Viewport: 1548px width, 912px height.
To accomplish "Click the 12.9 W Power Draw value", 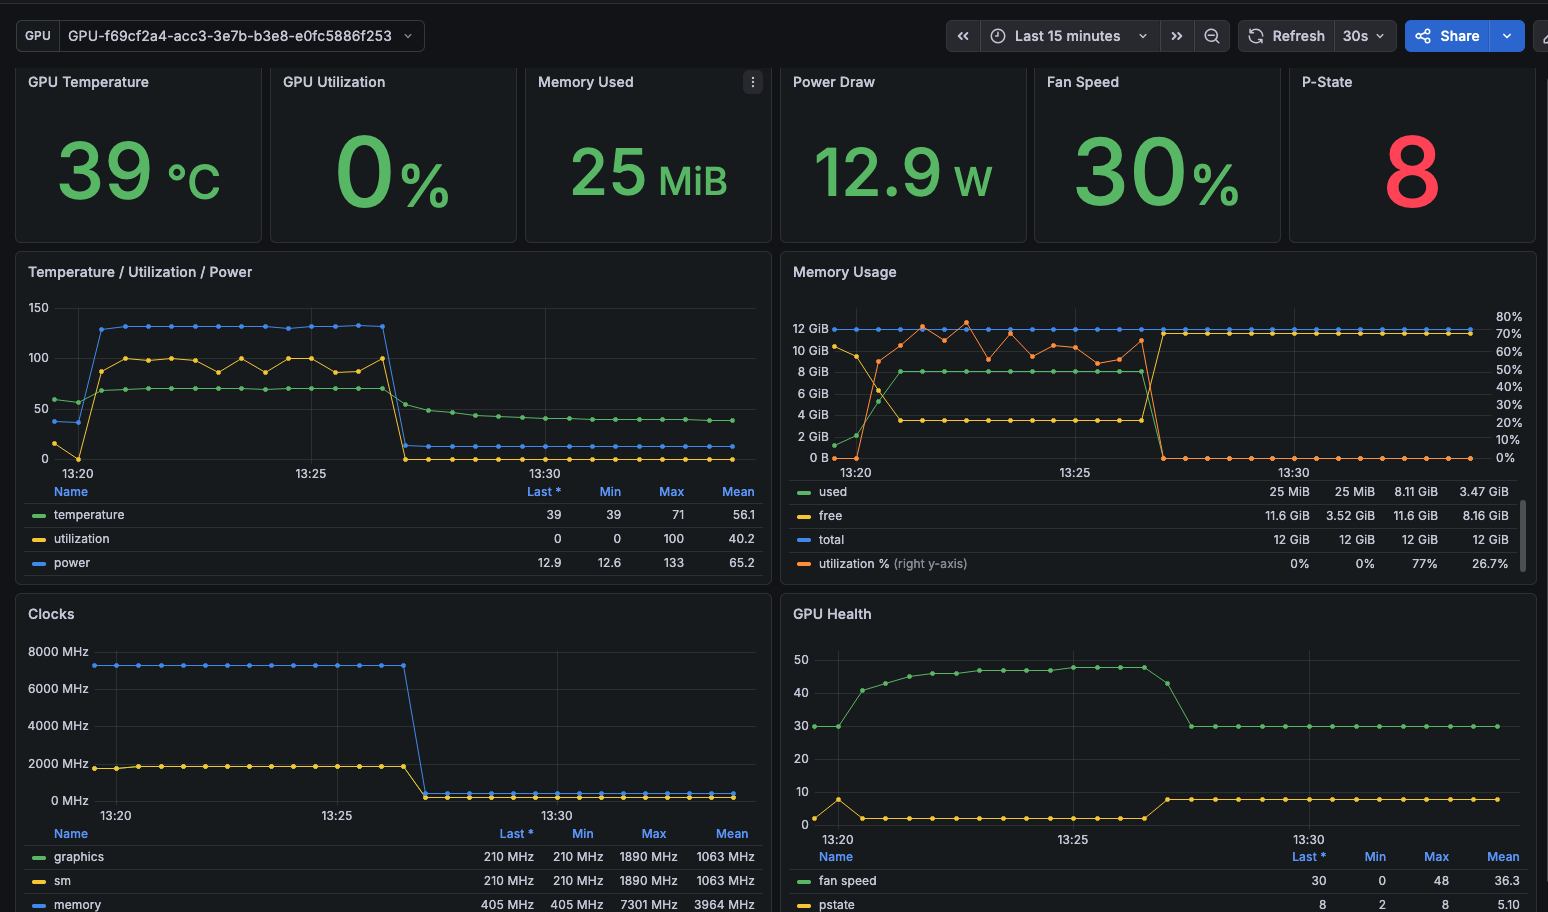I will (x=903, y=172).
